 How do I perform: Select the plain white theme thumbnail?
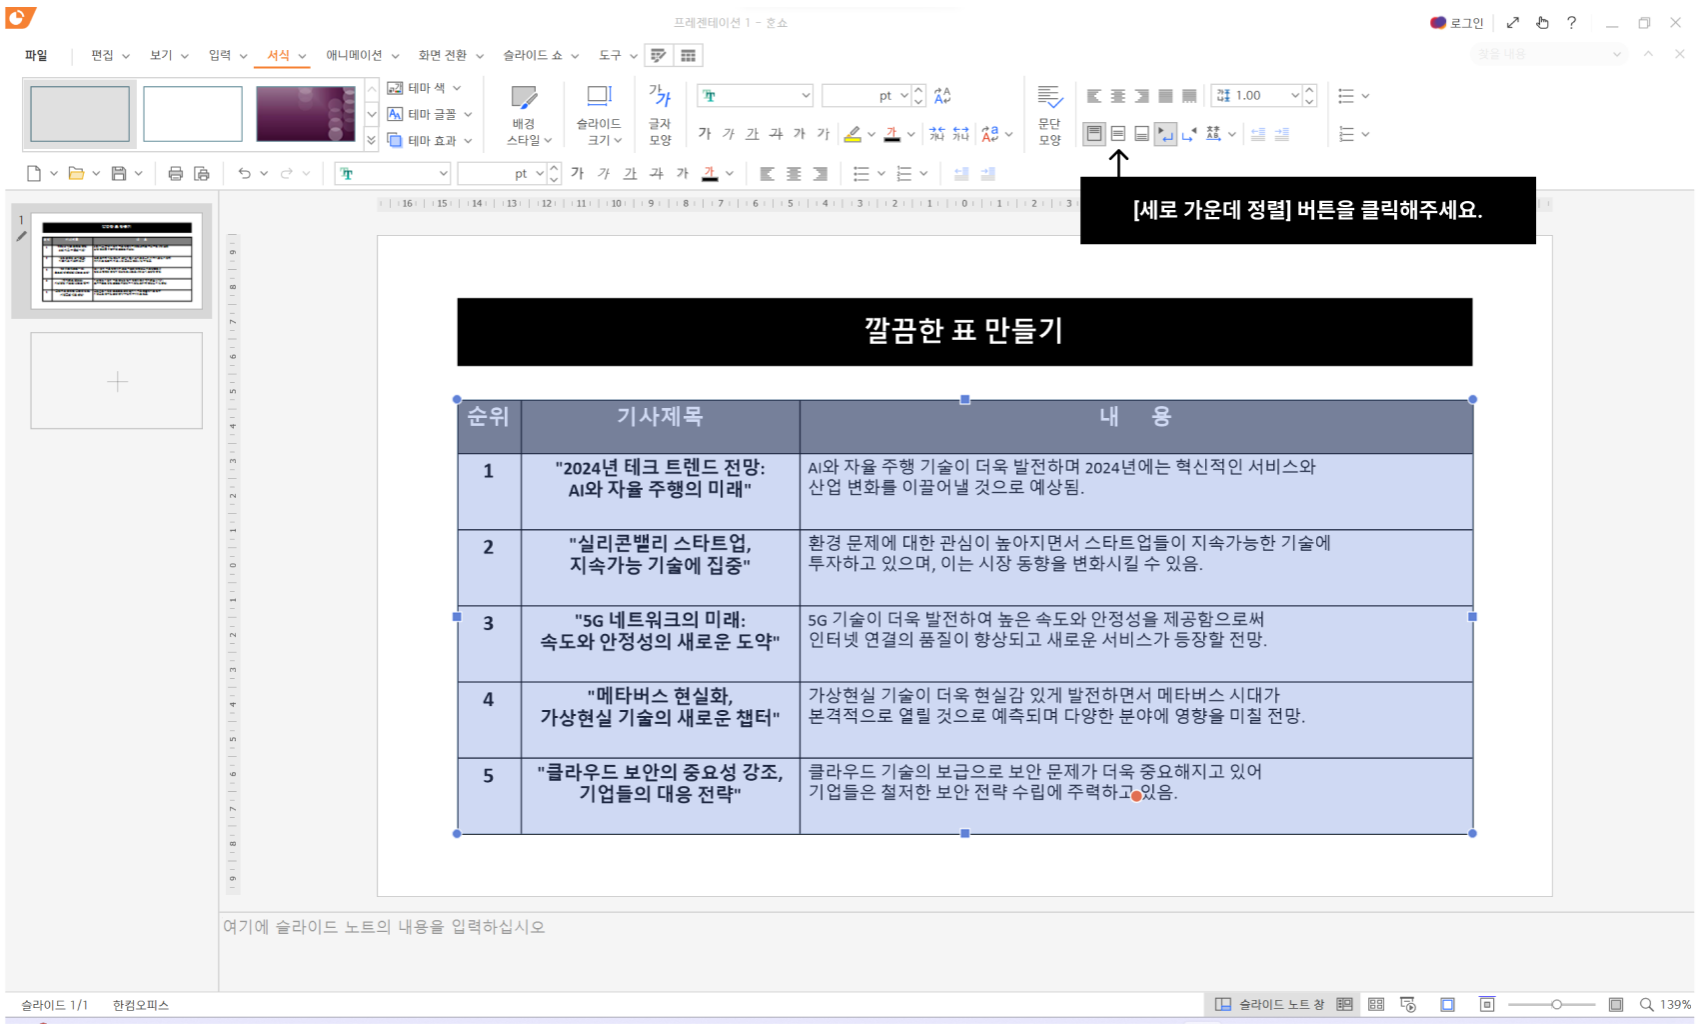click(x=193, y=113)
